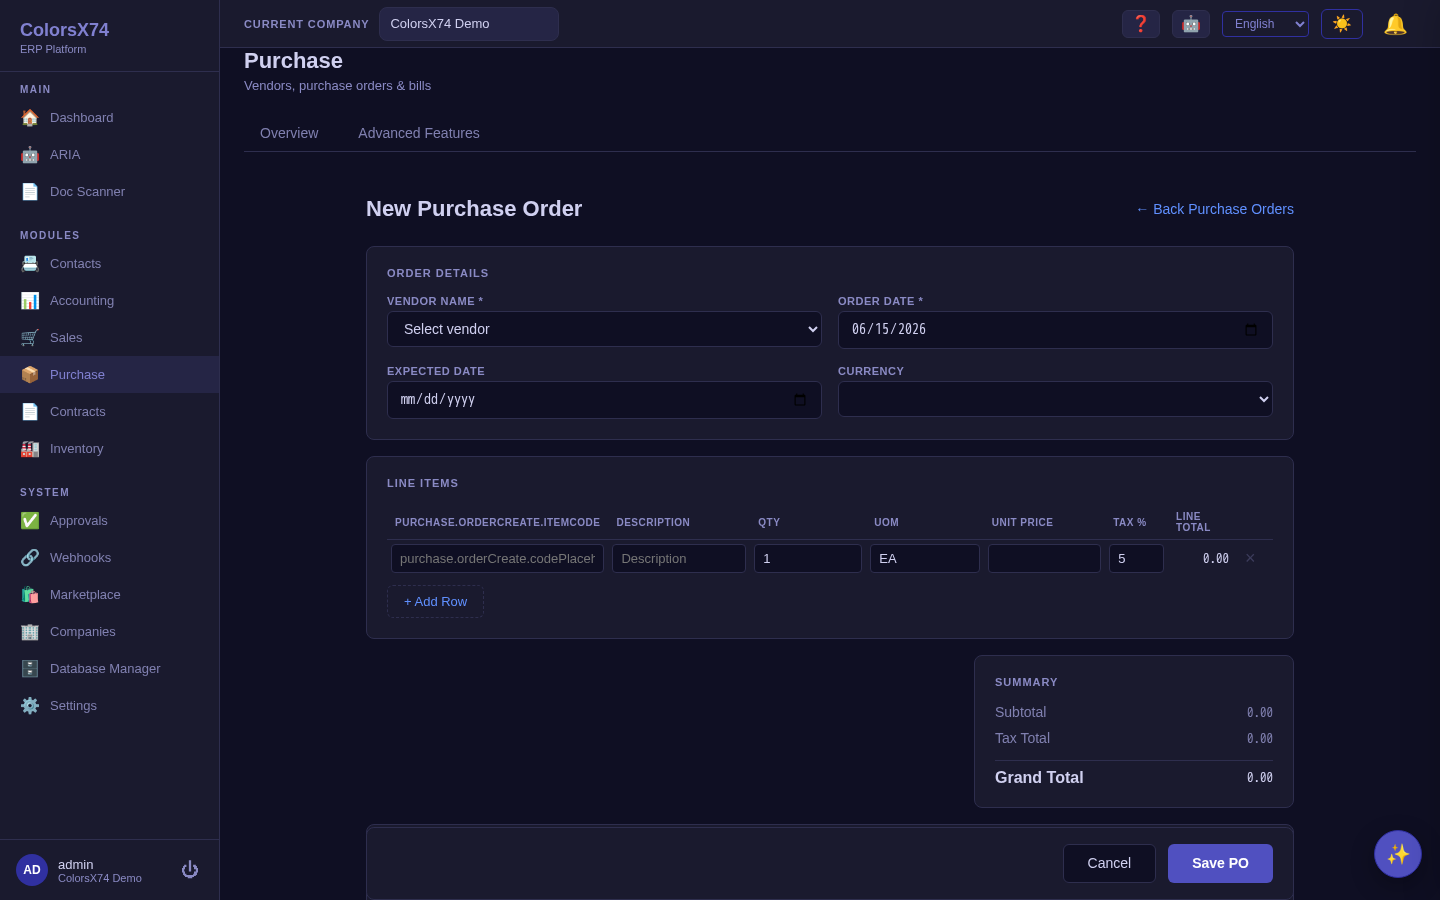Open the ARIA robot icon in sidebar
The height and width of the screenshot is (900, 1440).
(x=30, y=155)
